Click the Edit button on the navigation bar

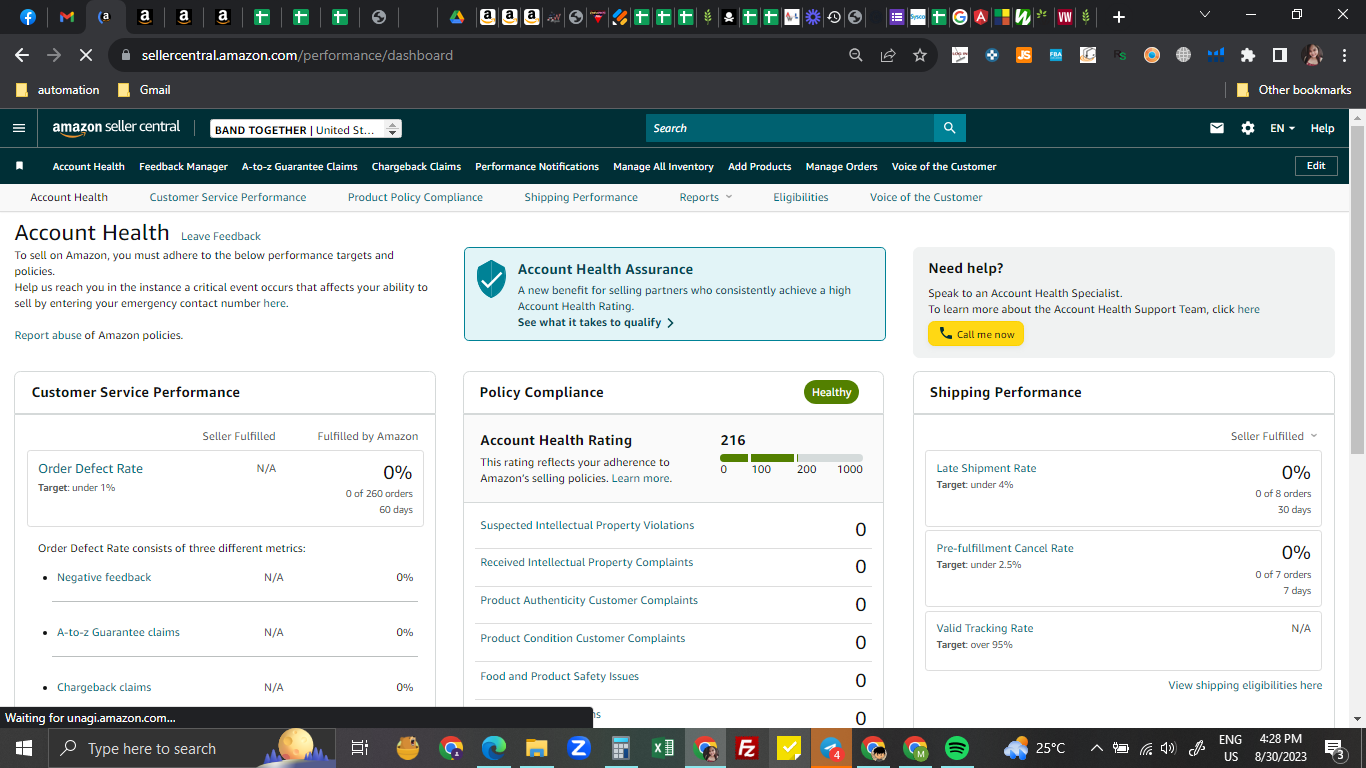(x=1316, y=166)
